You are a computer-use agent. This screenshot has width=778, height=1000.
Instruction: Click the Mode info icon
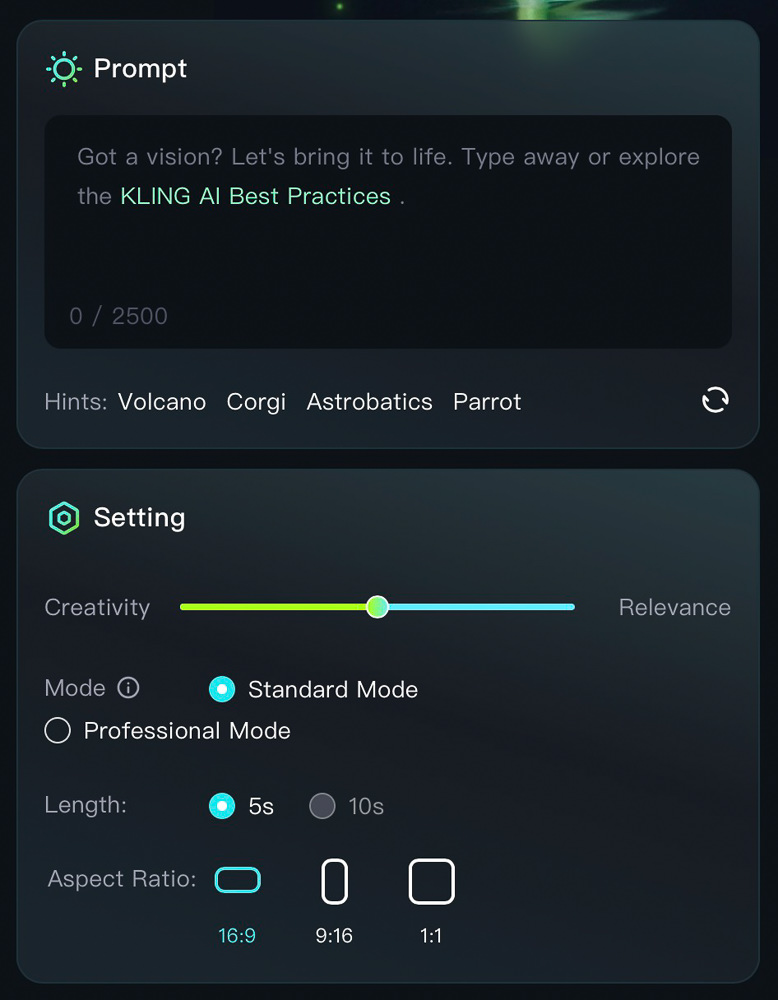(x=128, y=688)
